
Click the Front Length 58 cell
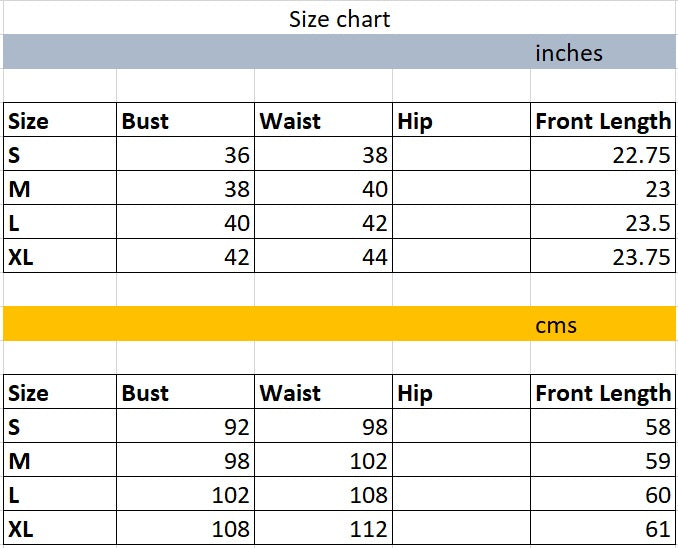tap(602, 427)
